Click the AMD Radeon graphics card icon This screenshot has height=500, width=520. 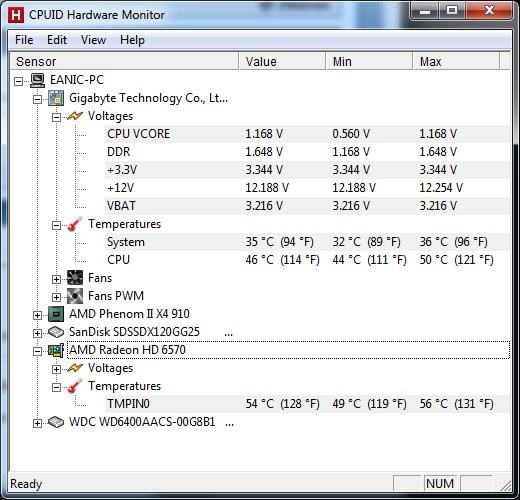point(56,350)
